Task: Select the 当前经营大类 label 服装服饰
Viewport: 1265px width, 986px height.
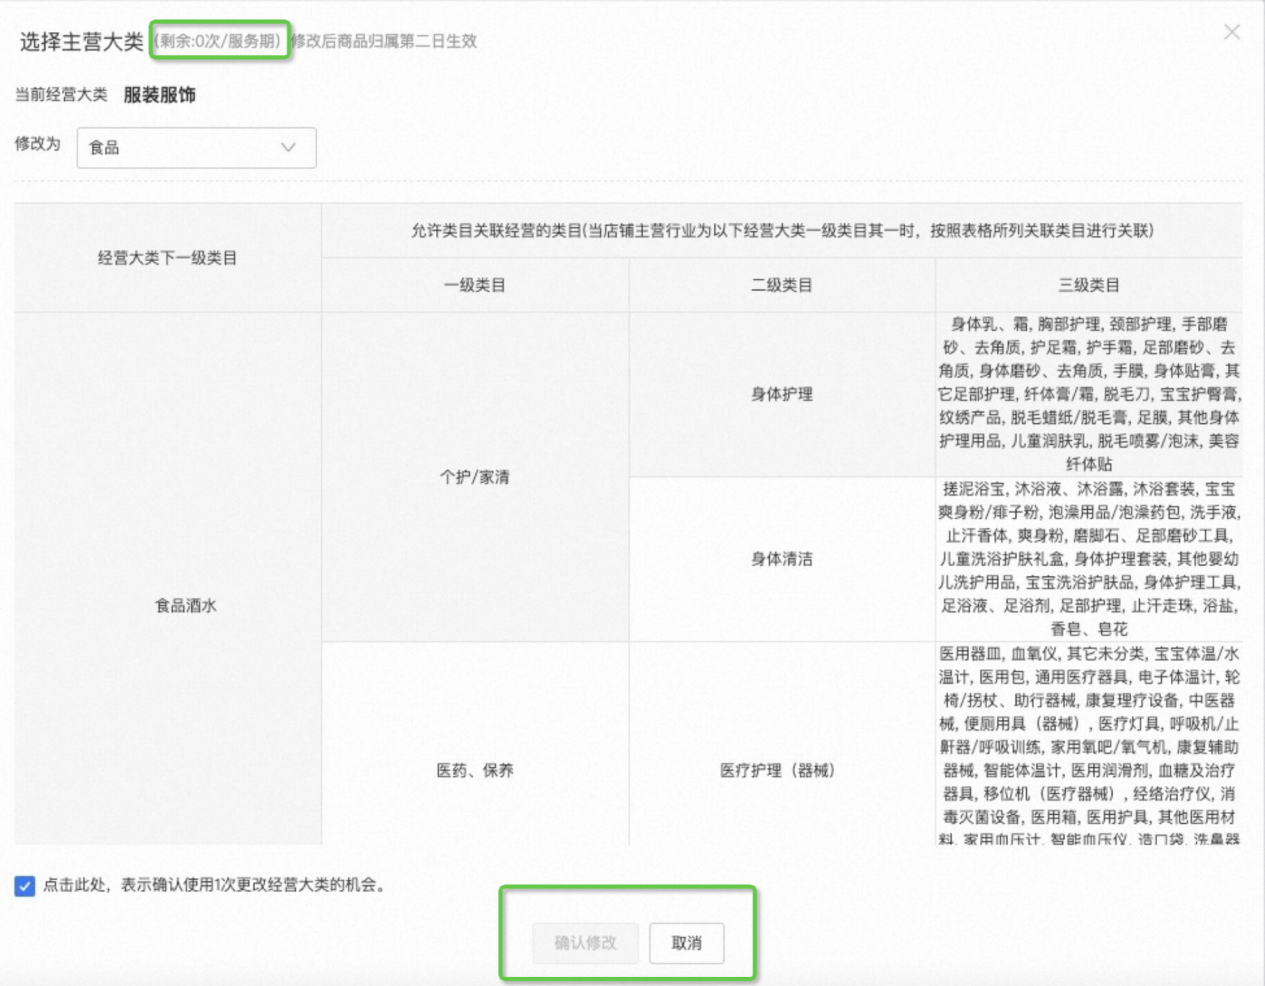Action: coord(161,94)
